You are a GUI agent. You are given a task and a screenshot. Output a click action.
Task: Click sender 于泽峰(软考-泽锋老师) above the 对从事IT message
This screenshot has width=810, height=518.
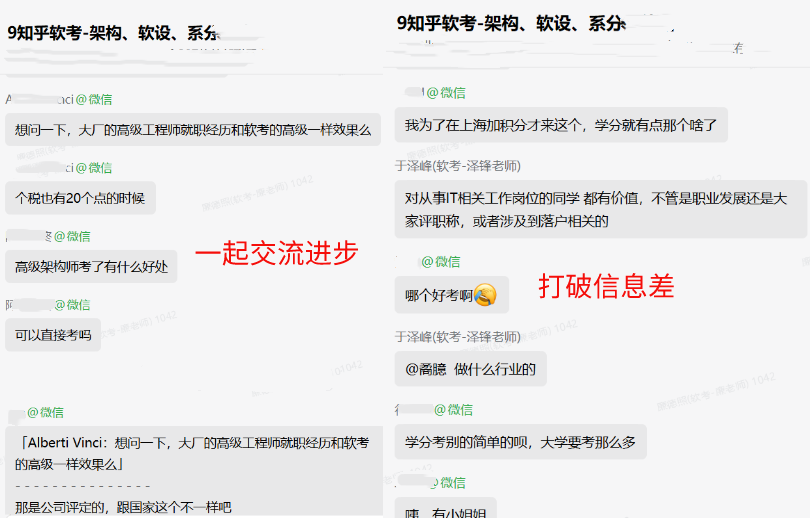(458, 166)
